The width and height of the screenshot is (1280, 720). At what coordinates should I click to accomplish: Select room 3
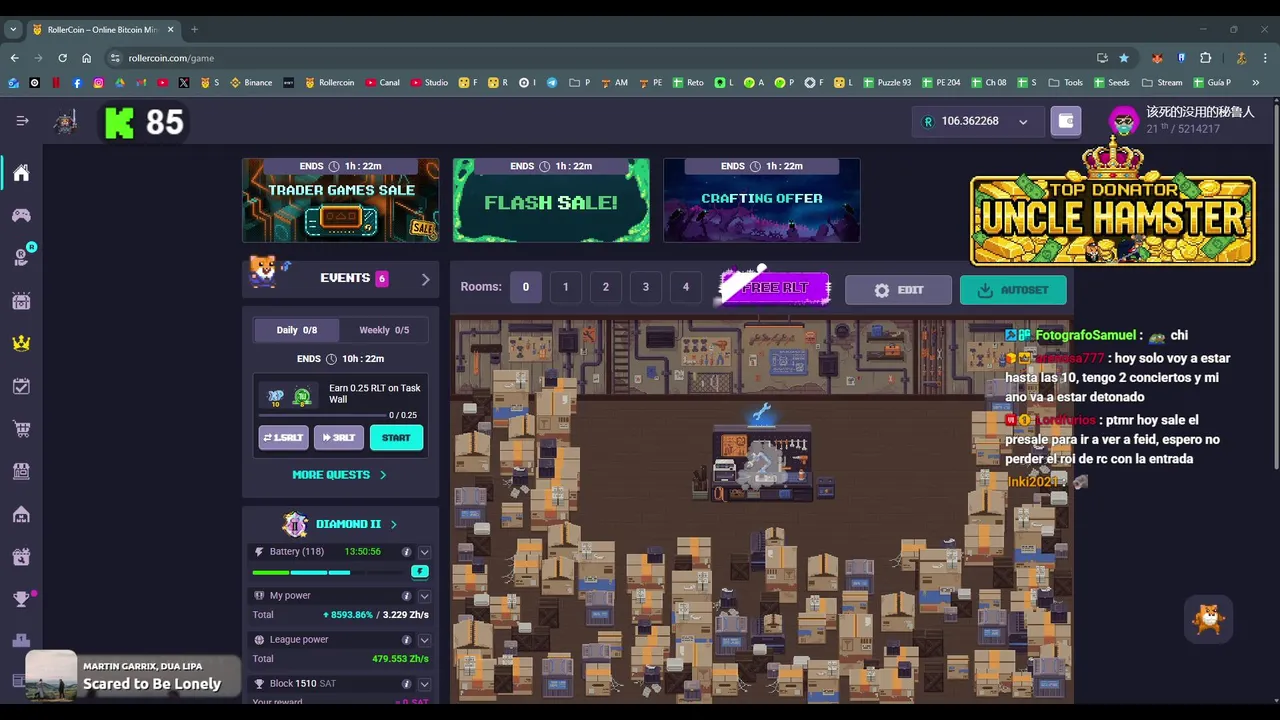pos(645,287)
